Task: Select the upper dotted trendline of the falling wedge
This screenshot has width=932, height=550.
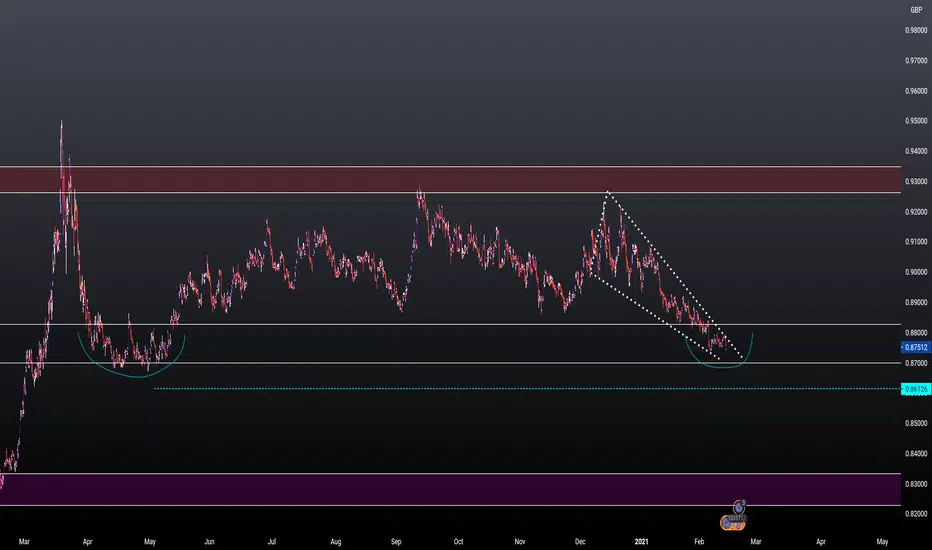Action: tap(675, 275)
